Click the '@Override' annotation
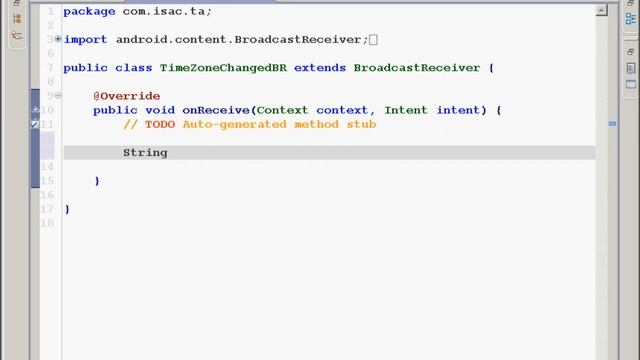 click(x=127, y=96)
